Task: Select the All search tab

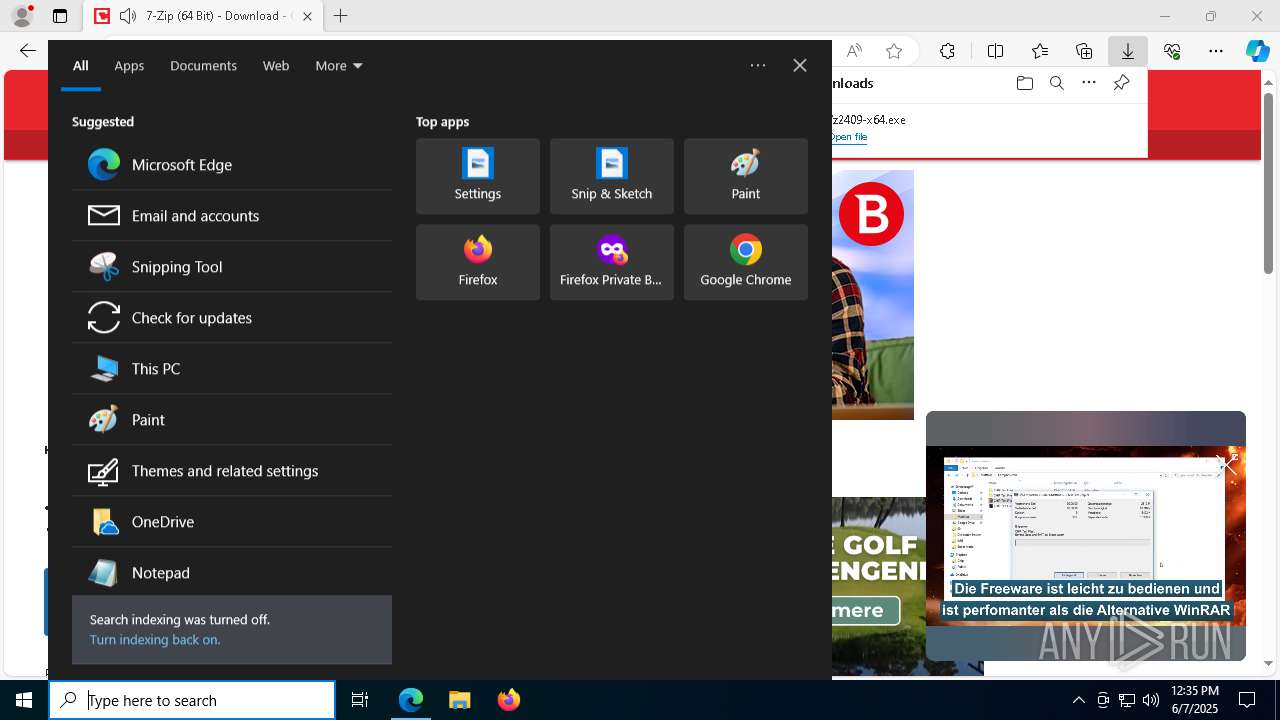Action: pos(81,66)
